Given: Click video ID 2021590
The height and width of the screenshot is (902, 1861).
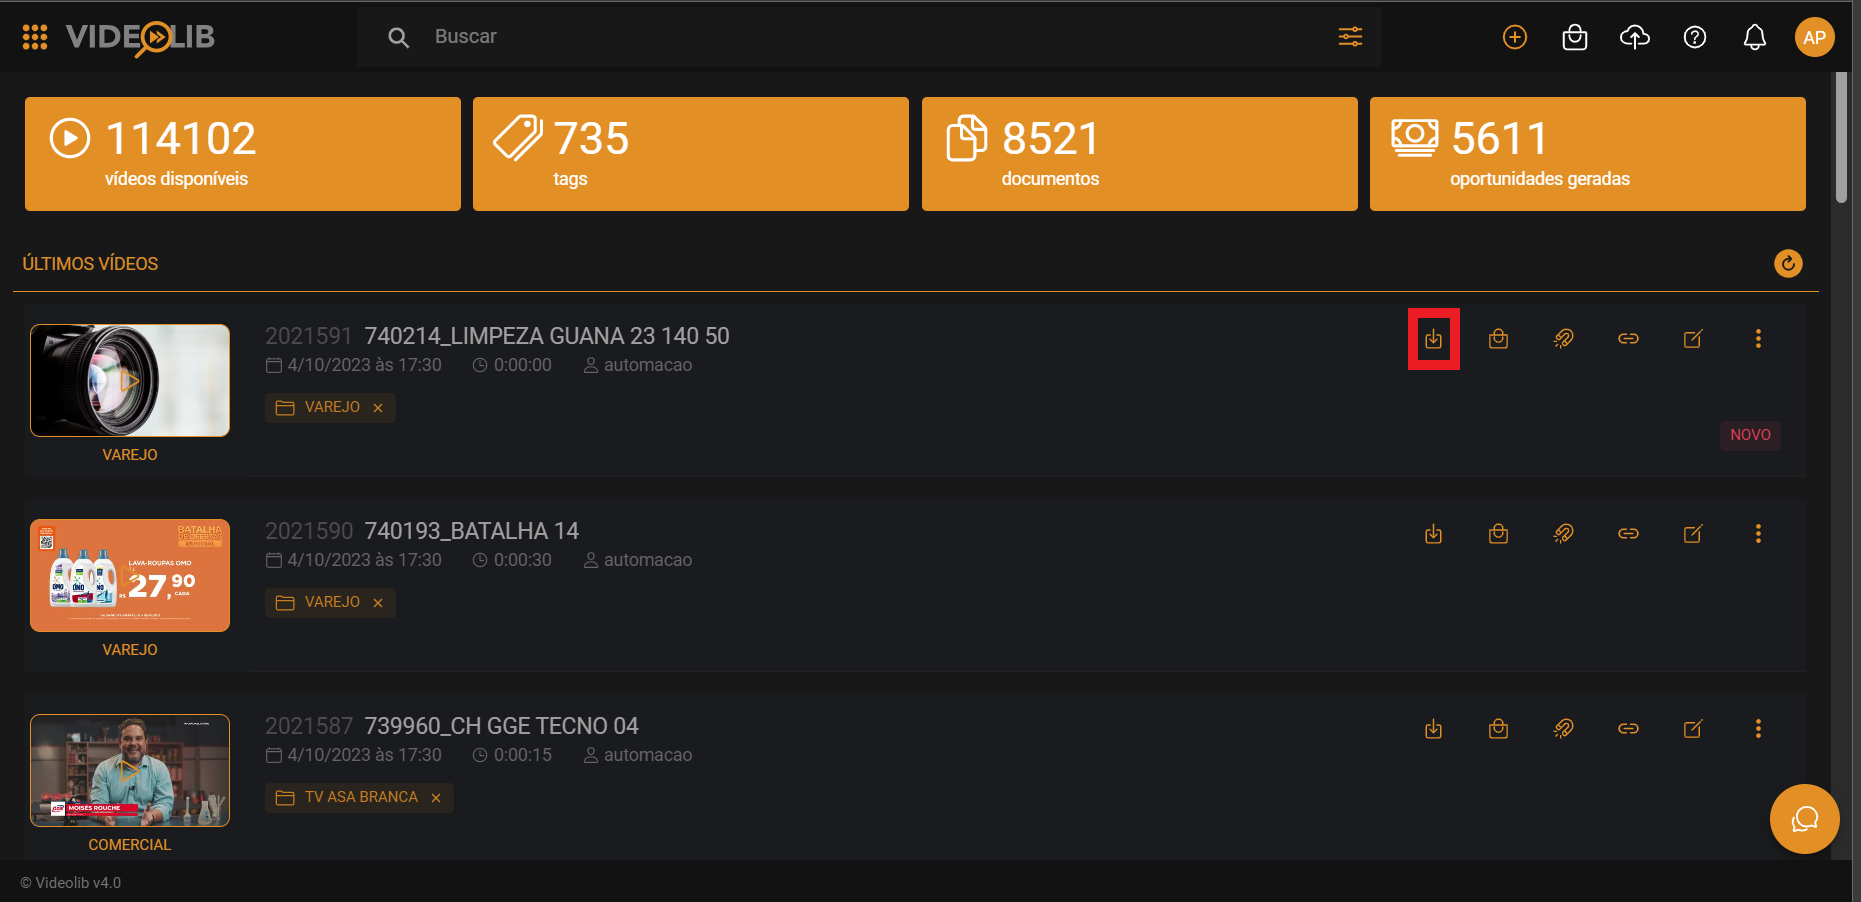Looking at the screenshot, I should pos(309,531).
